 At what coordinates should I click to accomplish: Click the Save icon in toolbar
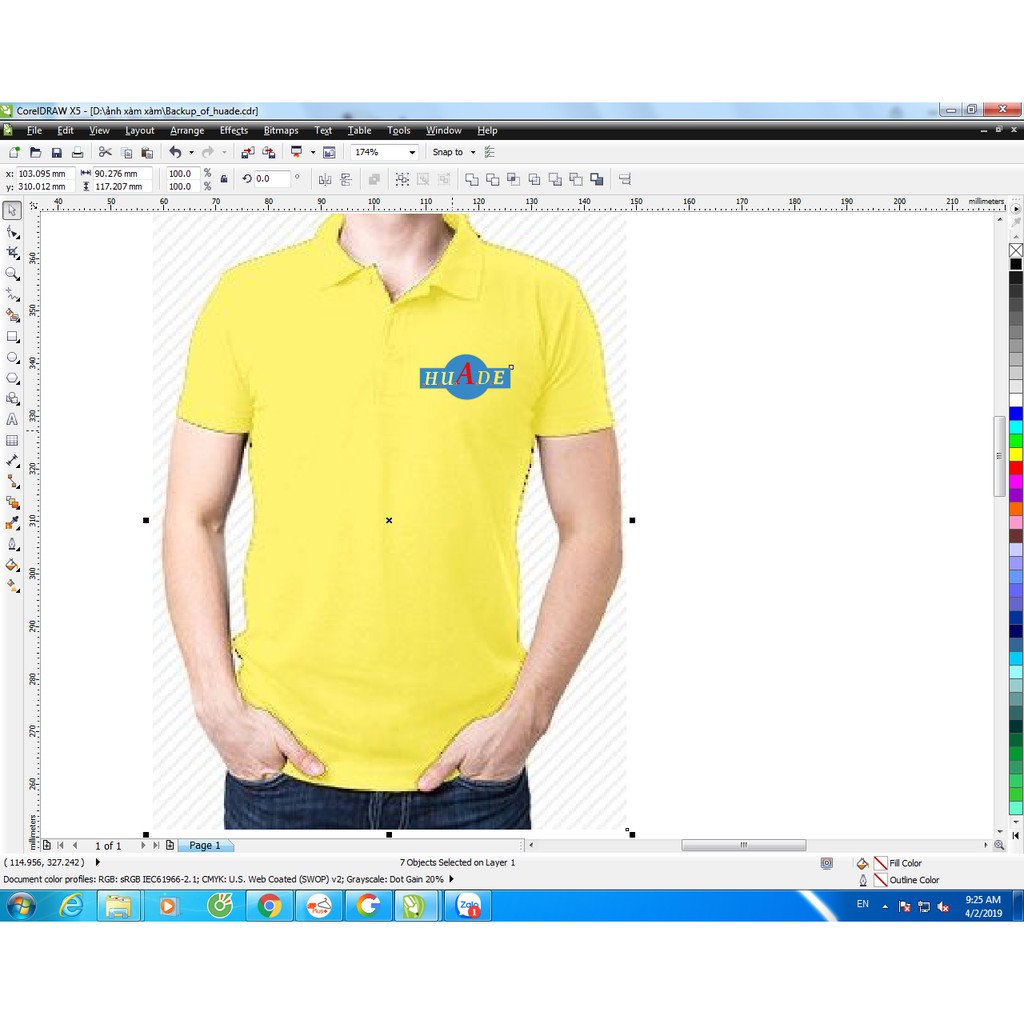56,152
